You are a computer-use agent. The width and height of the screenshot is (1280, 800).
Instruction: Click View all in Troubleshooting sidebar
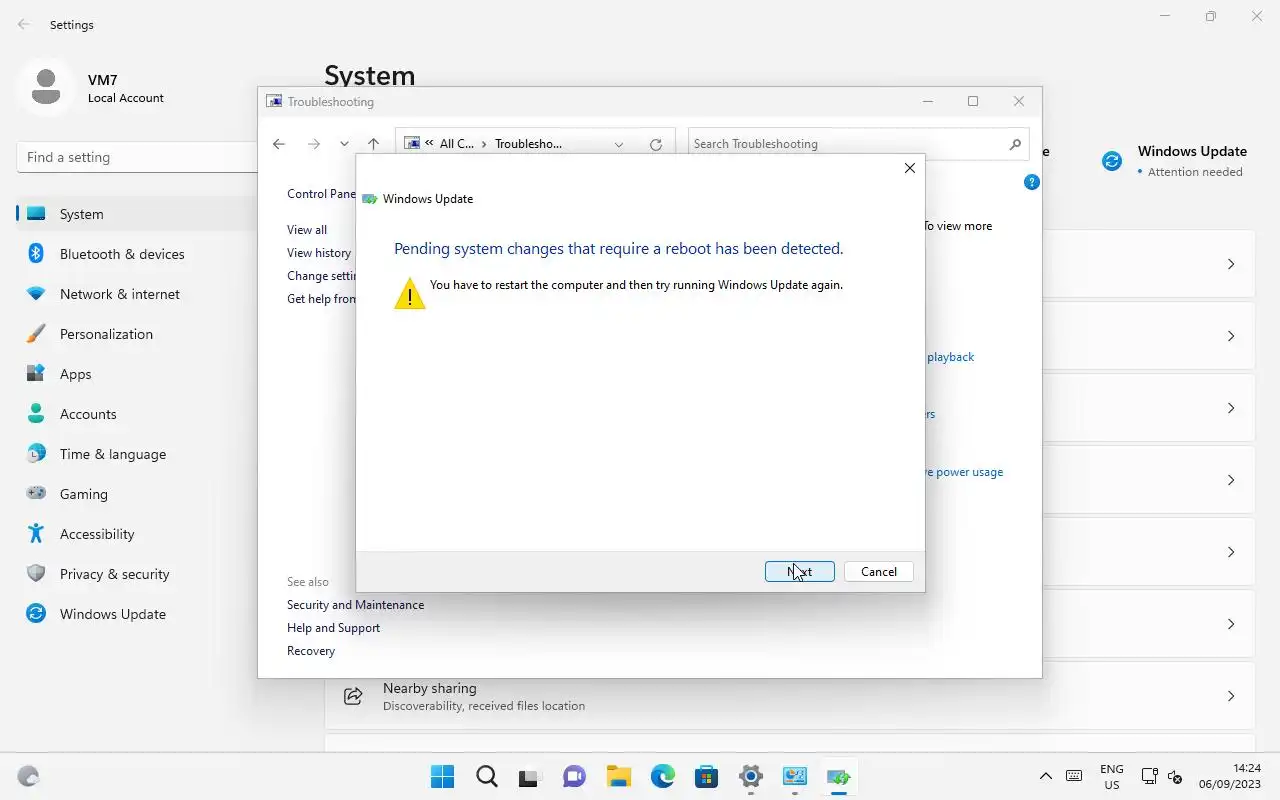point(307,230)
